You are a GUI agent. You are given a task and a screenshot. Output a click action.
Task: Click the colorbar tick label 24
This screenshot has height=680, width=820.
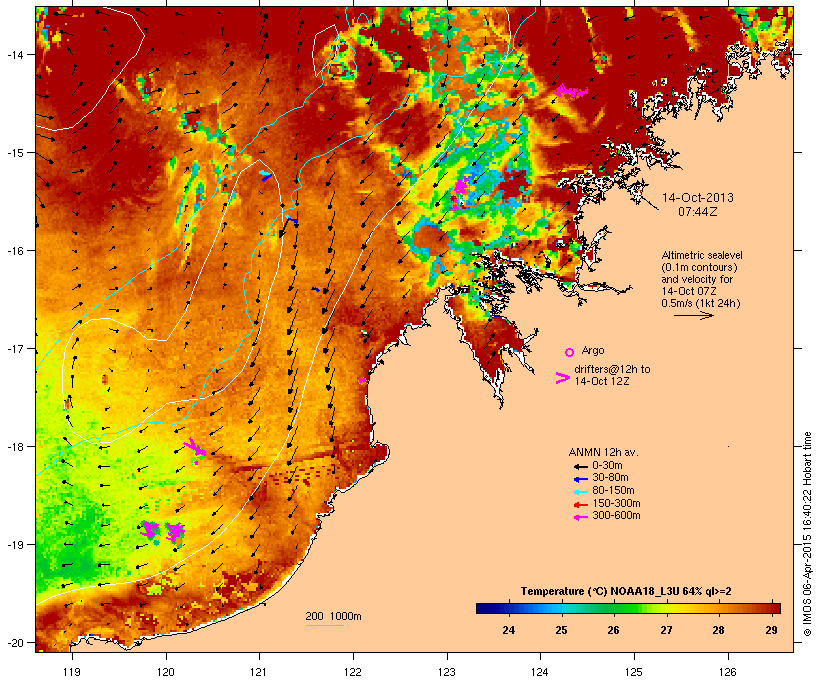pos(508,630)
